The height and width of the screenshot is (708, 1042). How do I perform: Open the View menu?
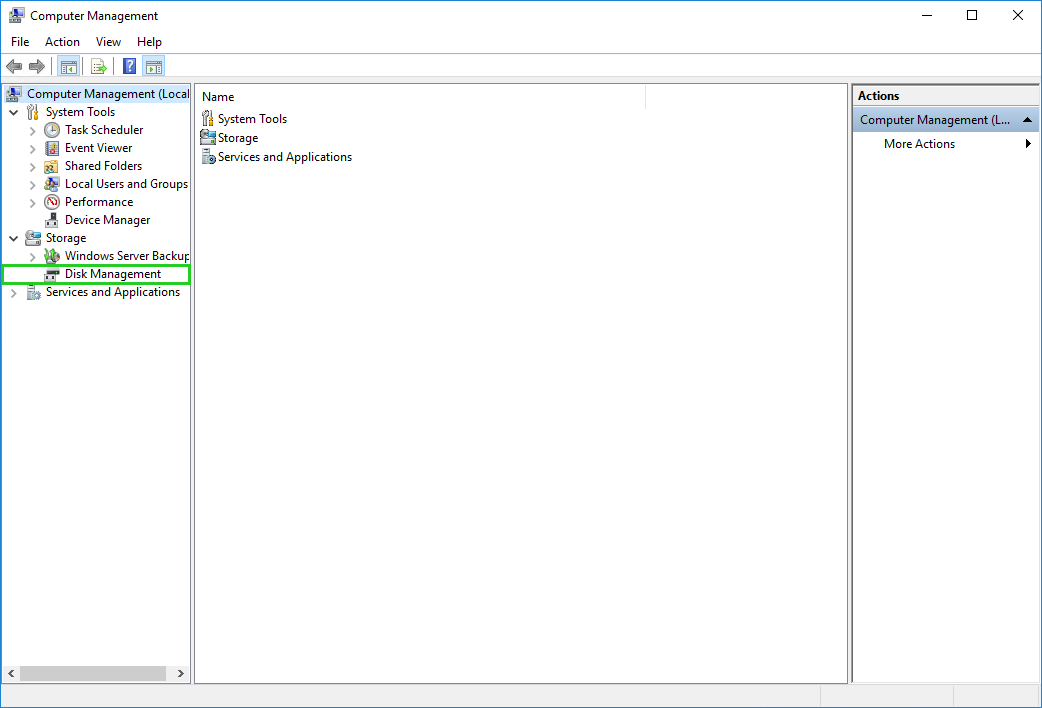pos(108,42)
